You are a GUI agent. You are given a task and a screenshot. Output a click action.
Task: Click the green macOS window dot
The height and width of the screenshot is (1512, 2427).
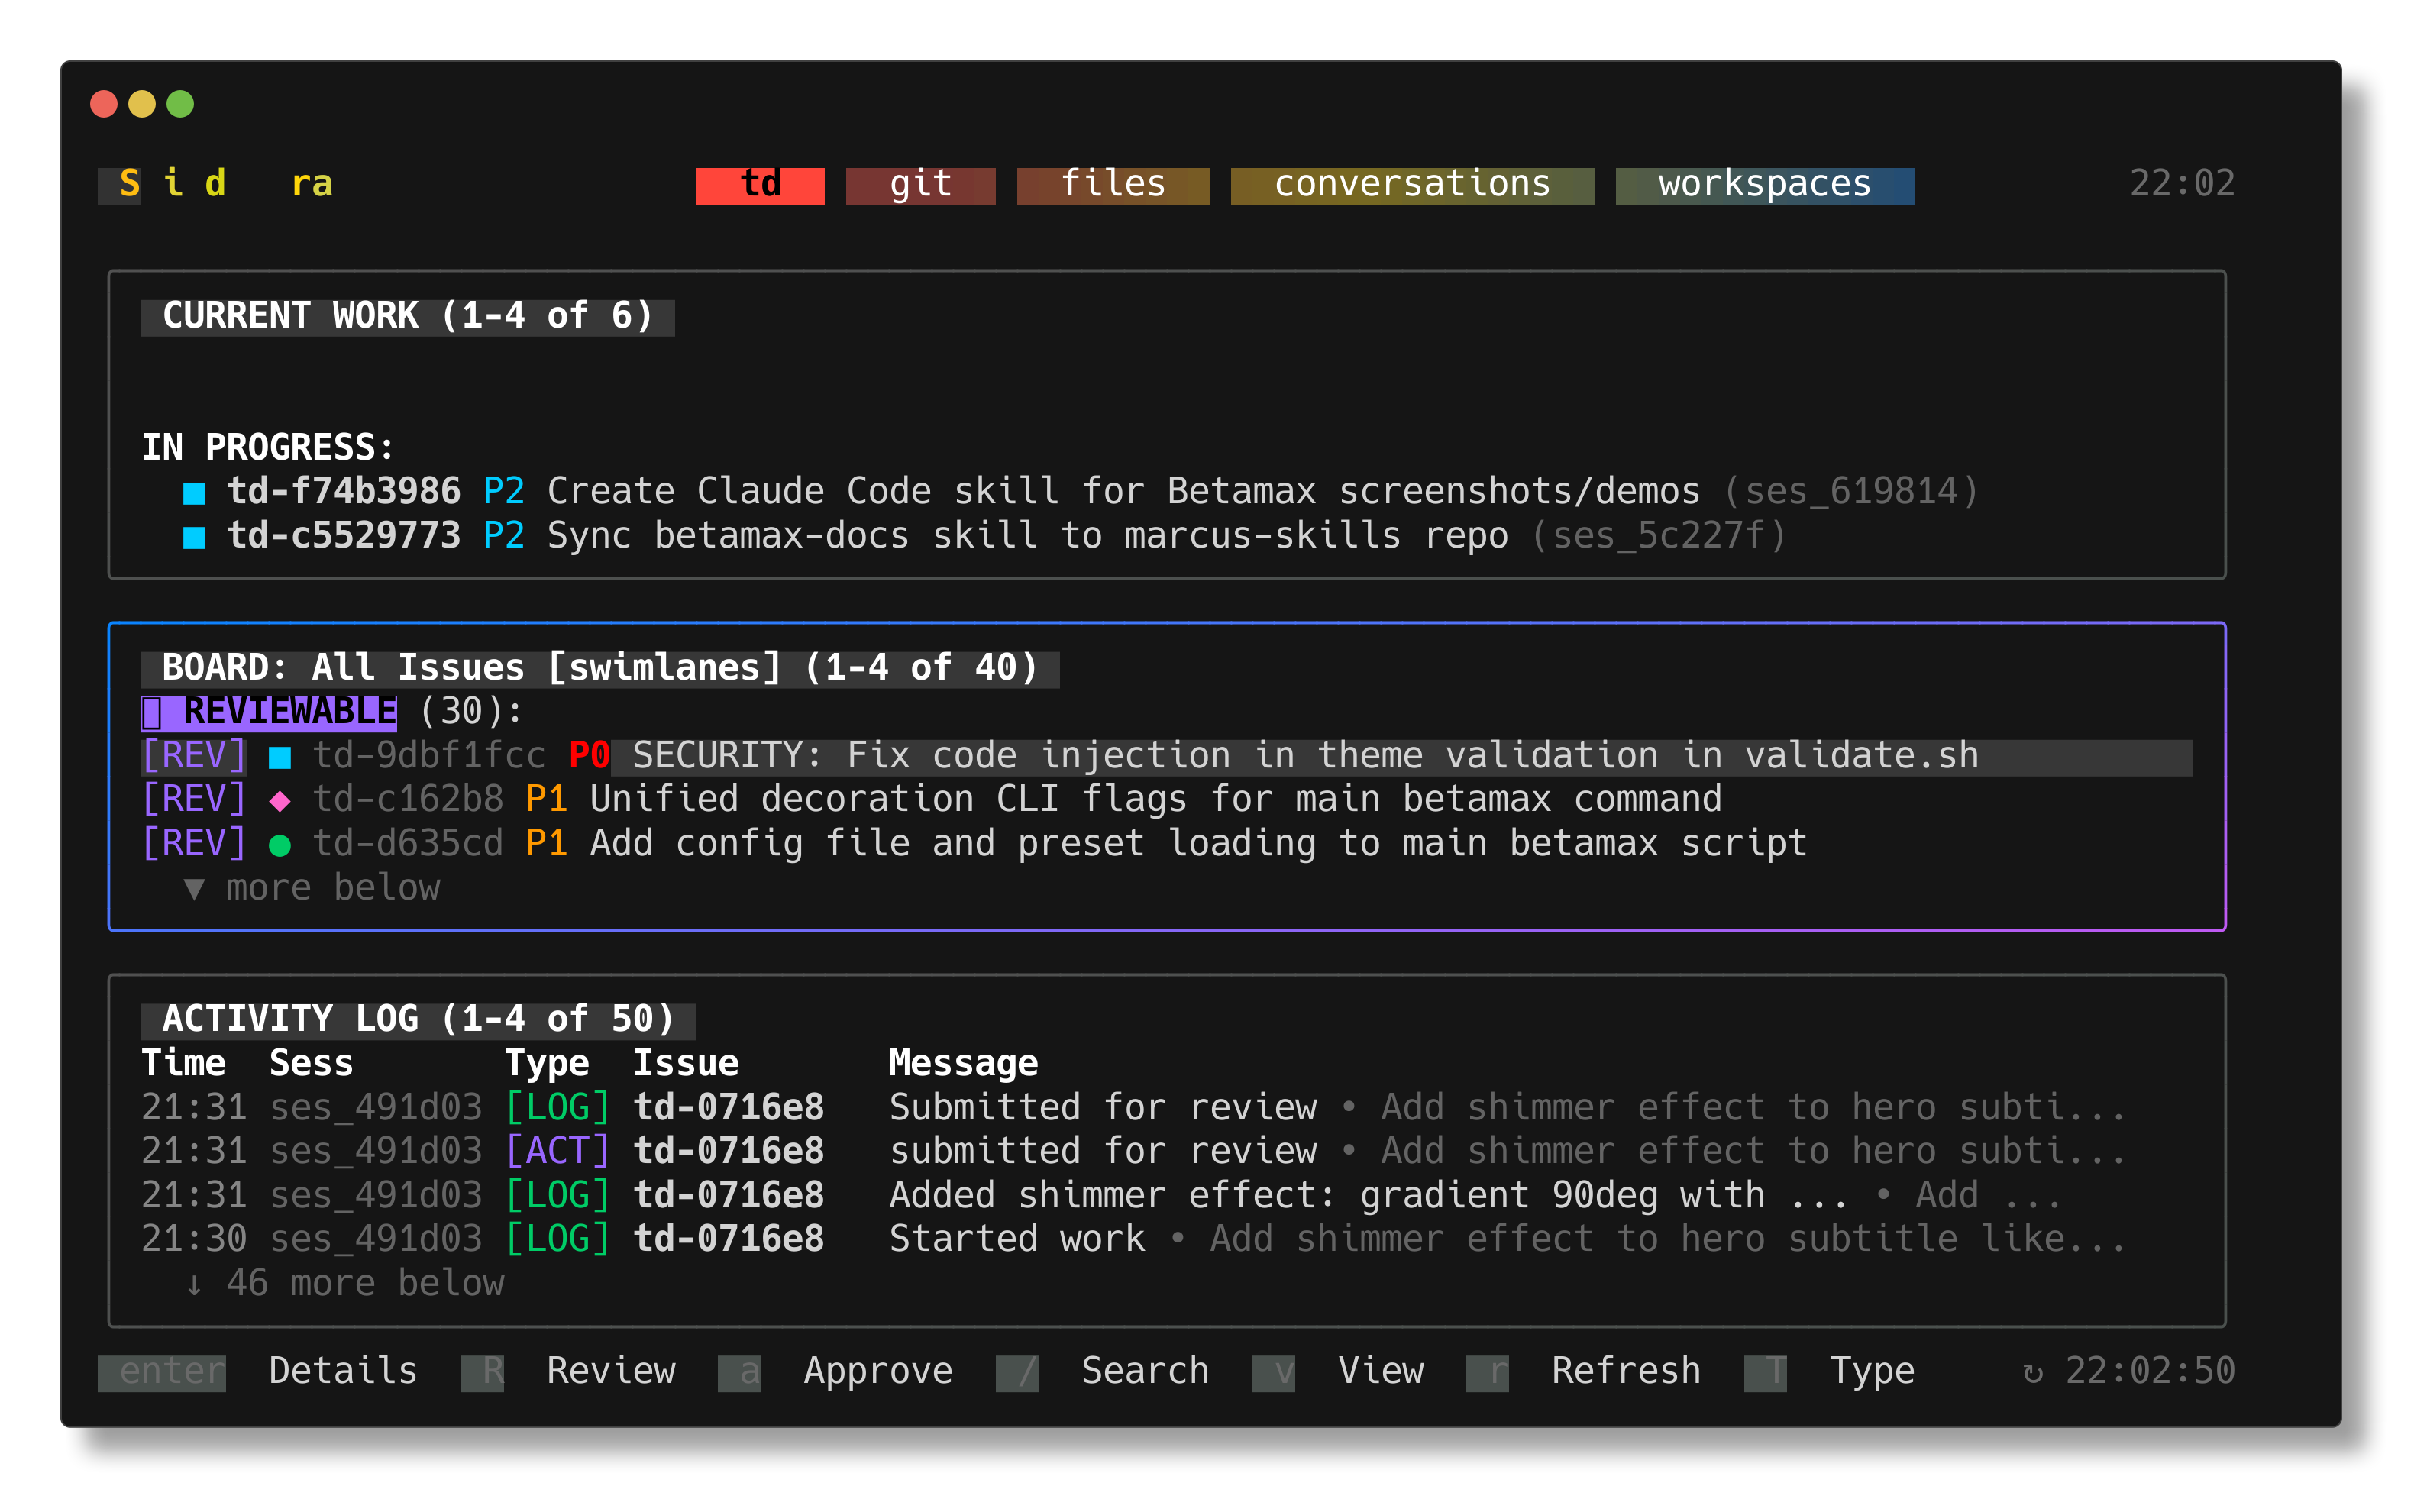[180, 104]
